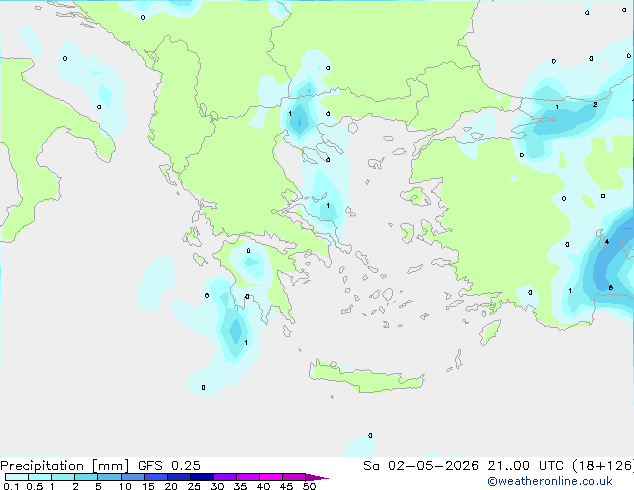Pick the 20–25 mm legend color swatch
Image resolution: width=634 pixels, height=490 pixels.
pyautogui.click(x=179, y=477)
